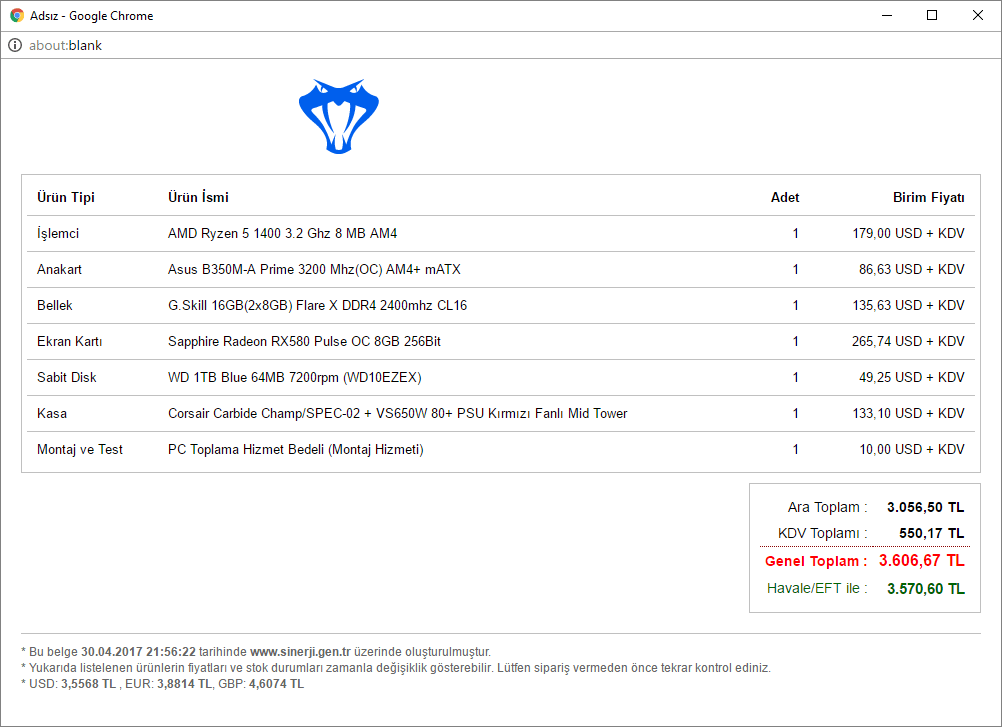Click G.Skill 16GB Flare X product name
Viewport: 1002px width, 727px height.
tap(318, 305)
